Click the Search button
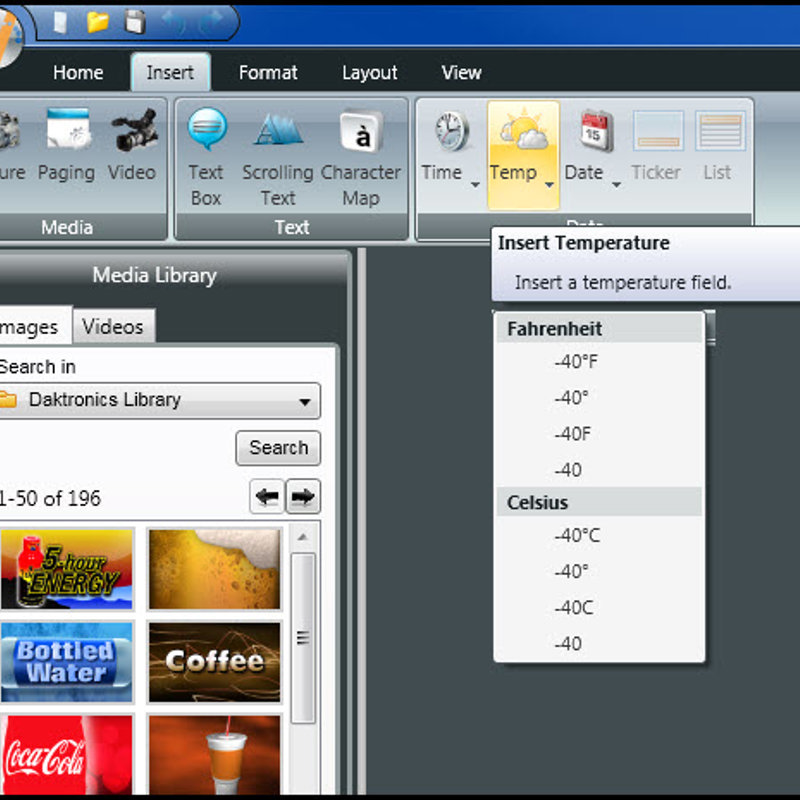The image size is (800, 800). (278, 448)
